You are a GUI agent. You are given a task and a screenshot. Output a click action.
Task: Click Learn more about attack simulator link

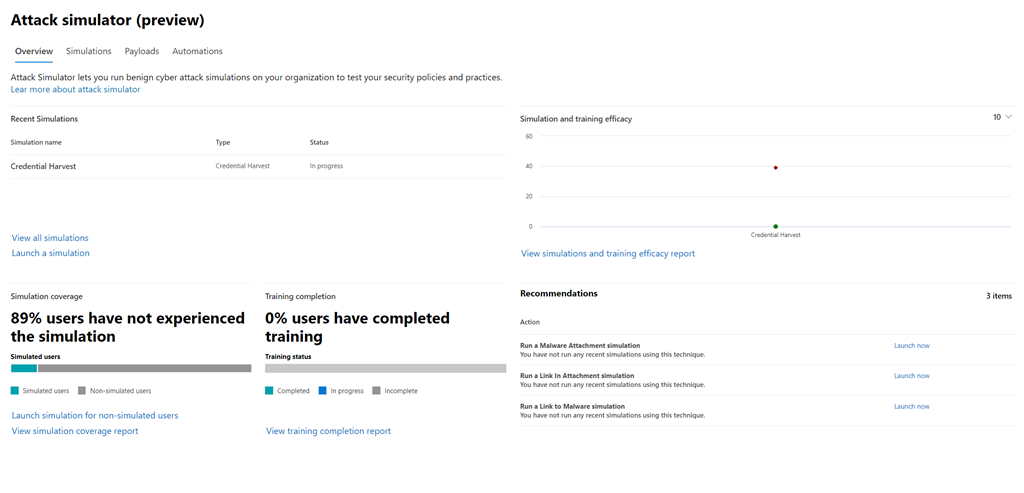click(75, 89)
